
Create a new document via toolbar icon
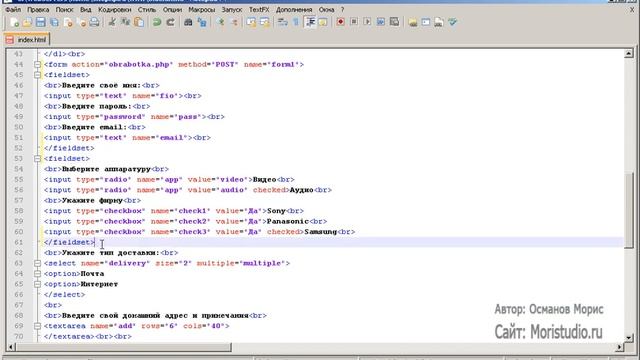[14, 22]
